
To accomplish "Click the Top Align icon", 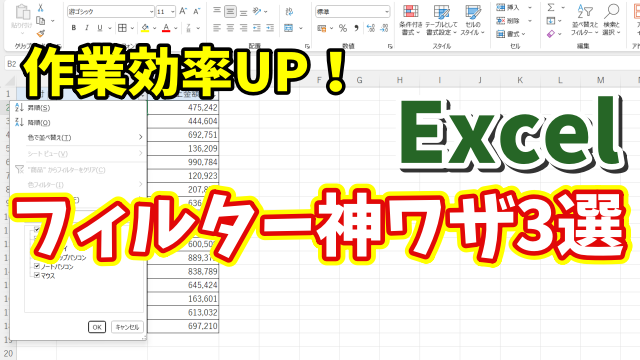I will [217, 11].
